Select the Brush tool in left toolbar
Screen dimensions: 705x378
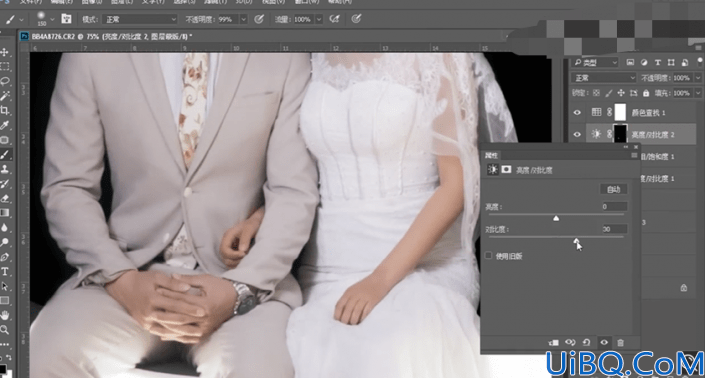(x=4, y=155)
